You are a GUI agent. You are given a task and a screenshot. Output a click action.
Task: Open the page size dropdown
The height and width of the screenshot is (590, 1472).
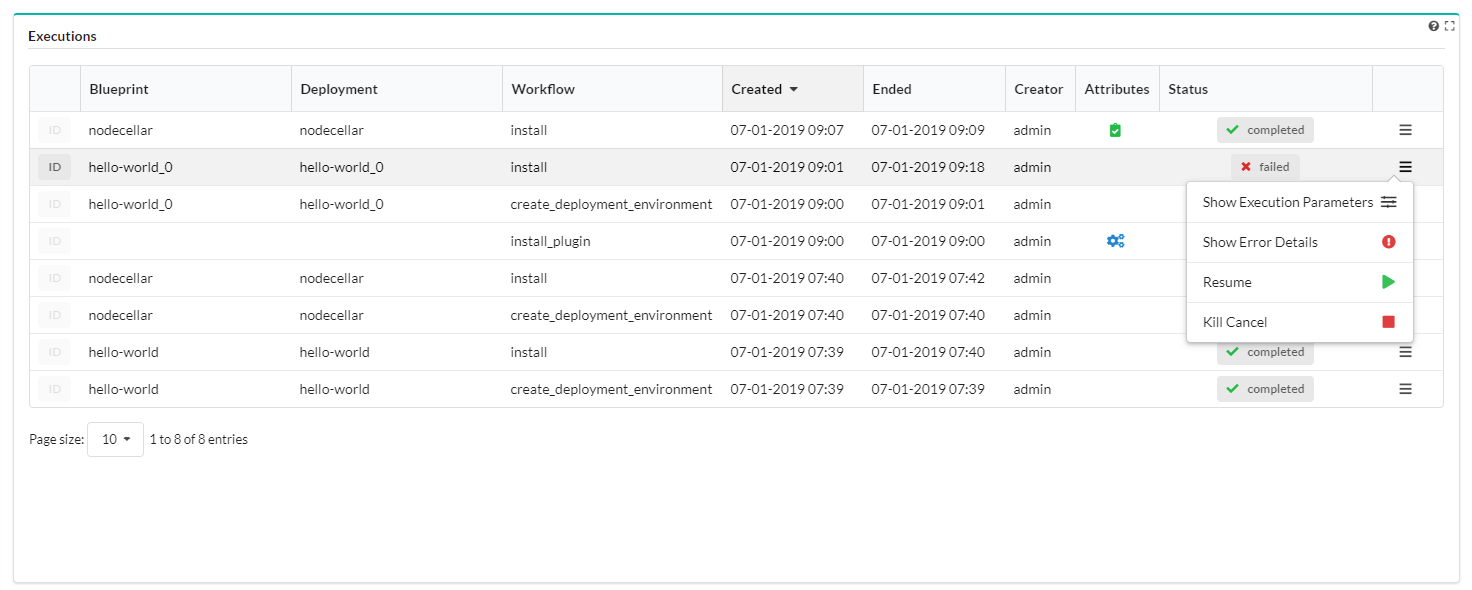115,439
